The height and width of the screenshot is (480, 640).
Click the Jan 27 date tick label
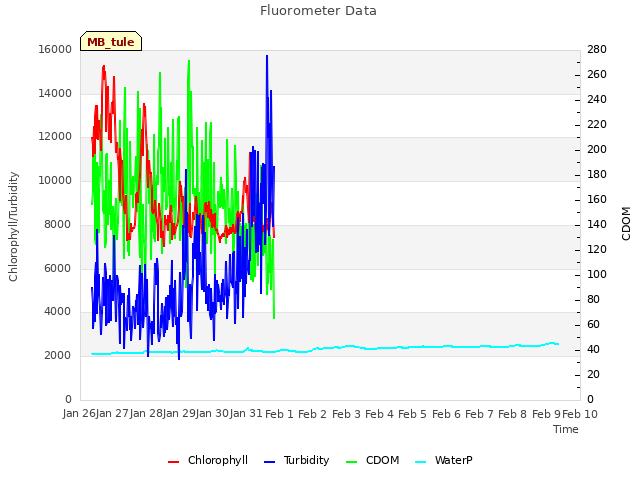coord(113,414)
